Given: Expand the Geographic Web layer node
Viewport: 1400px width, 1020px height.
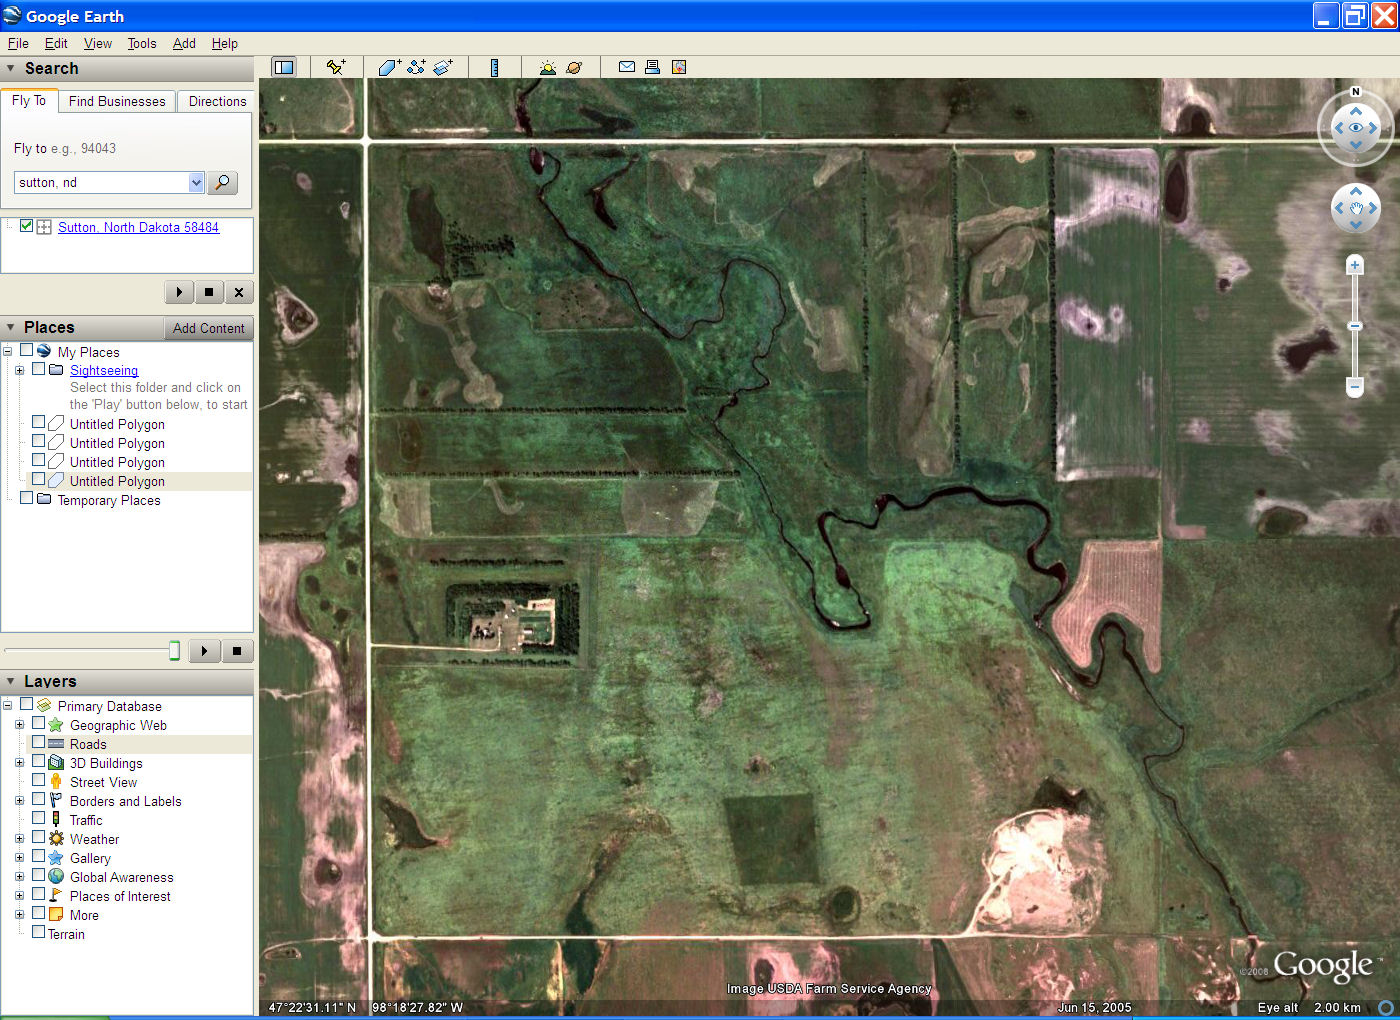Looking at the screenshot, I should [19, 725].
